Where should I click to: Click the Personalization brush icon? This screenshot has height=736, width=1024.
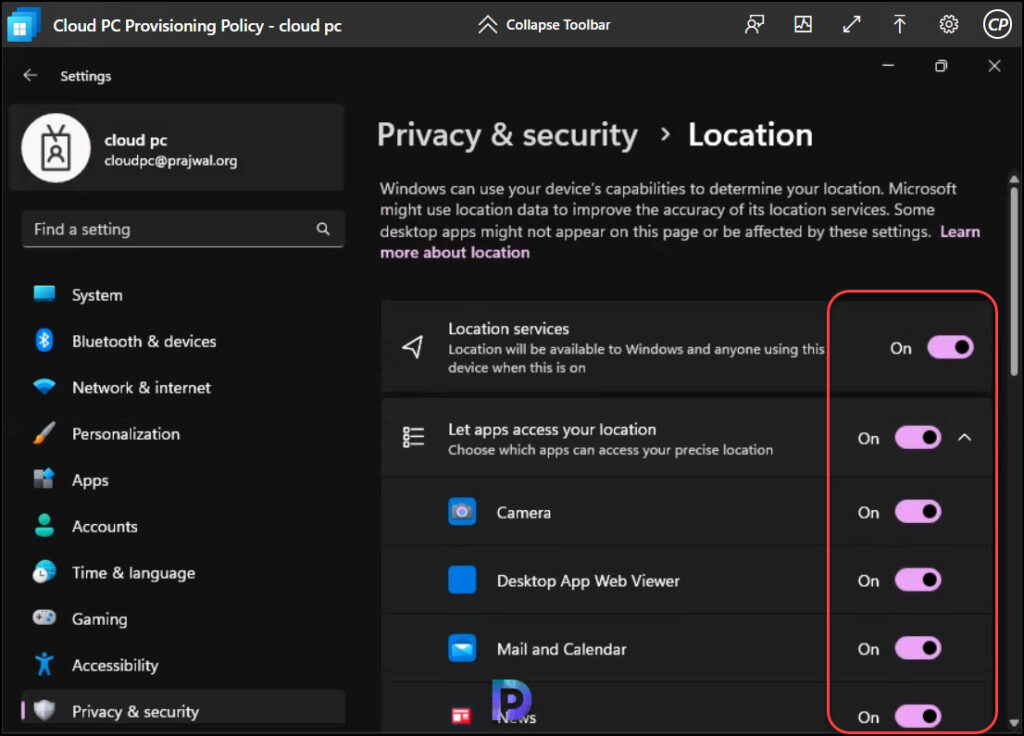tap(44, 433)
